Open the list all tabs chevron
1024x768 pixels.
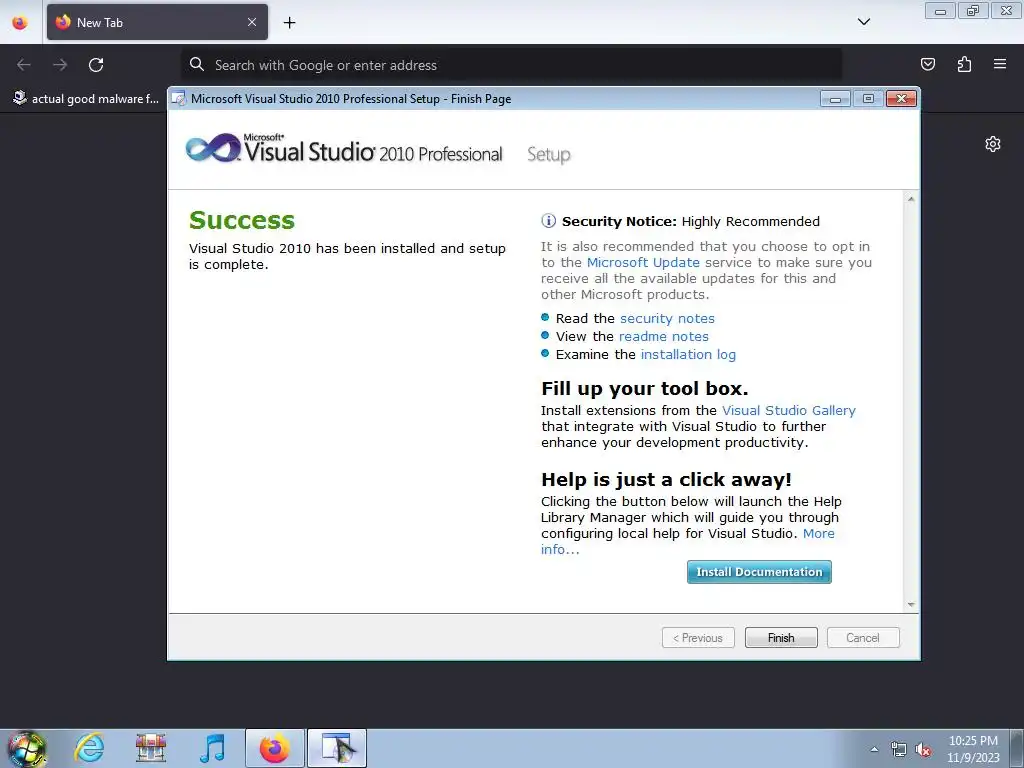click(x=863, y=22)
